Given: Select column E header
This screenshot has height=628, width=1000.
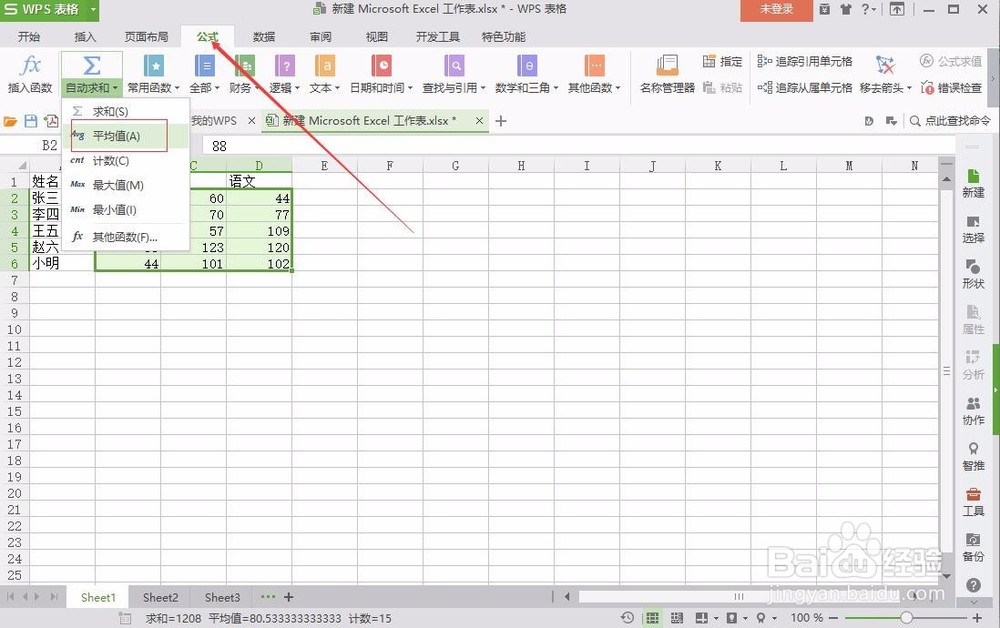Looking at the screenshot, I should [324, 166].
